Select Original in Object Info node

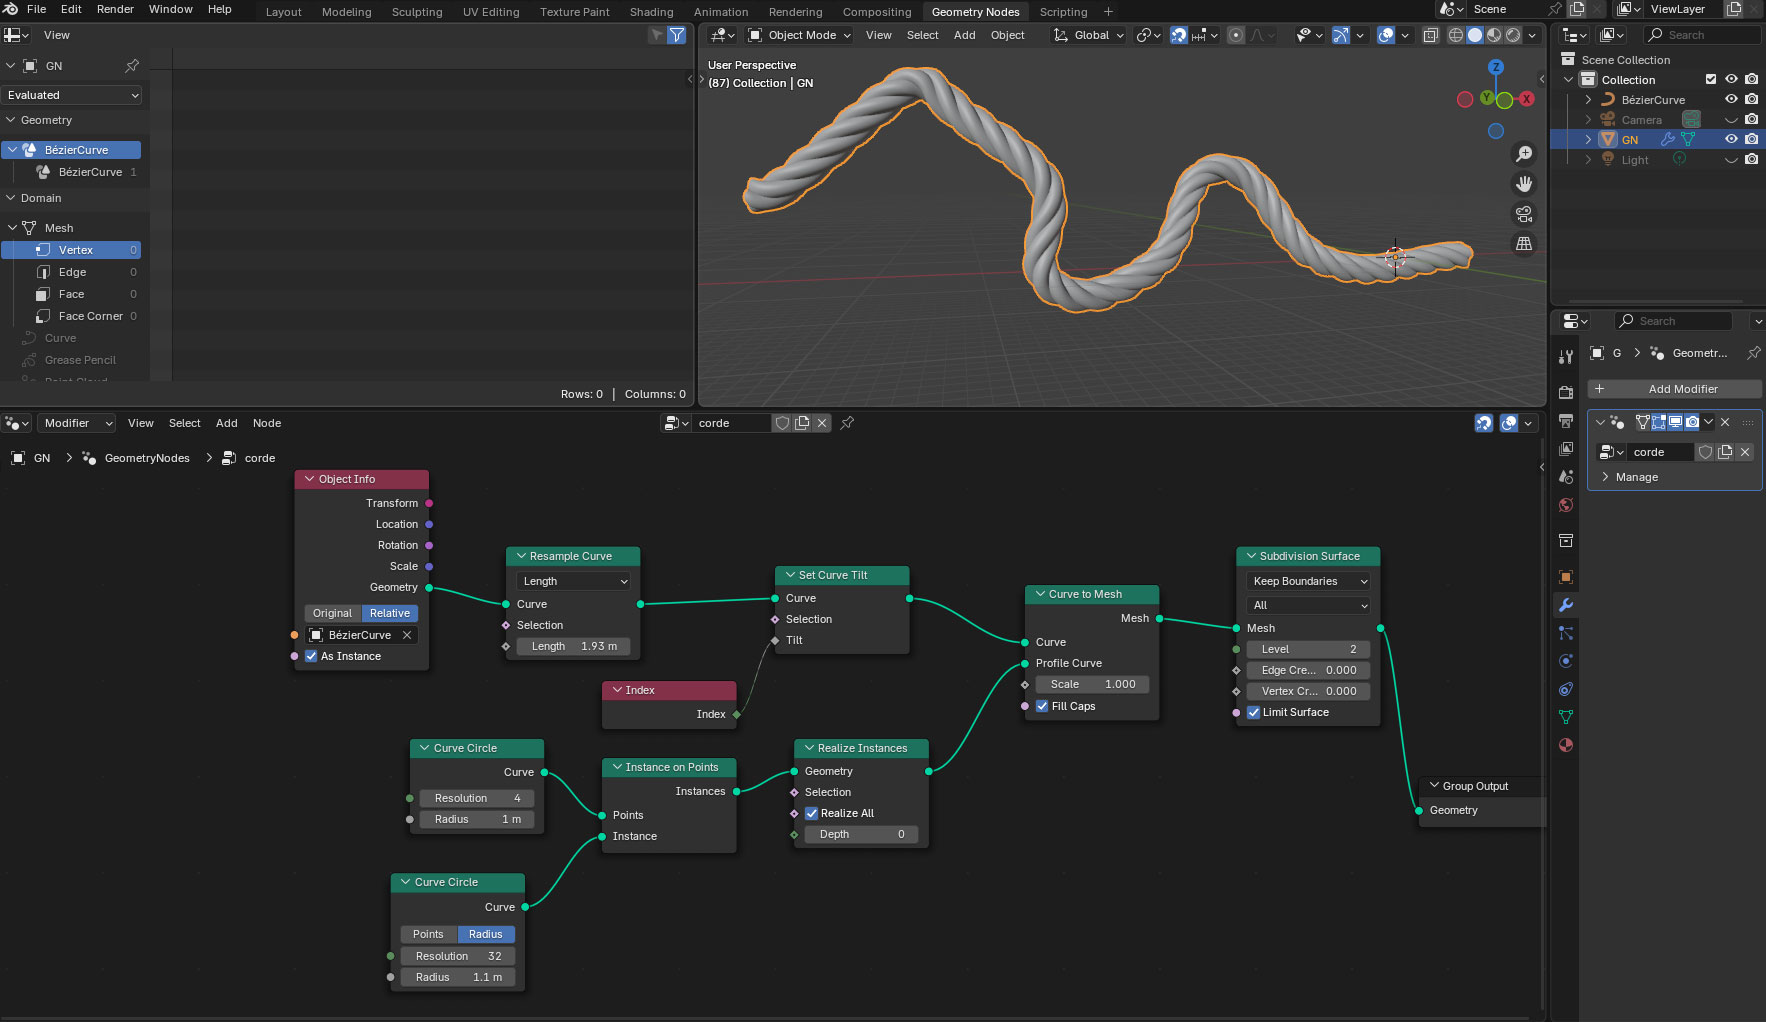tap(332, 613)
